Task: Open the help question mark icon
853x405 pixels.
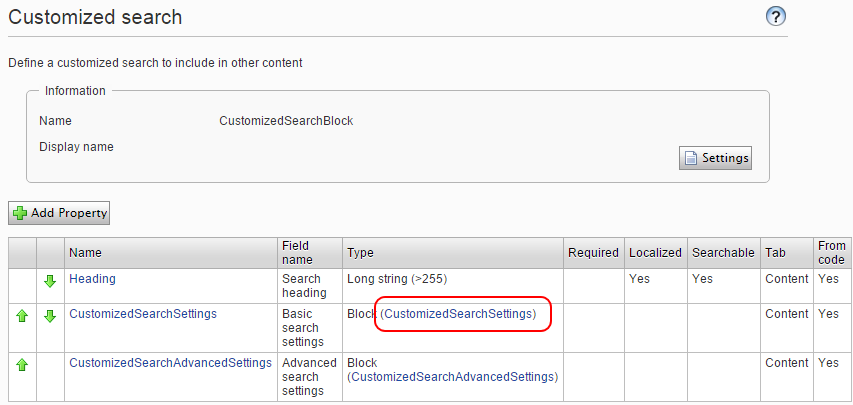Action: pos(776,17)
